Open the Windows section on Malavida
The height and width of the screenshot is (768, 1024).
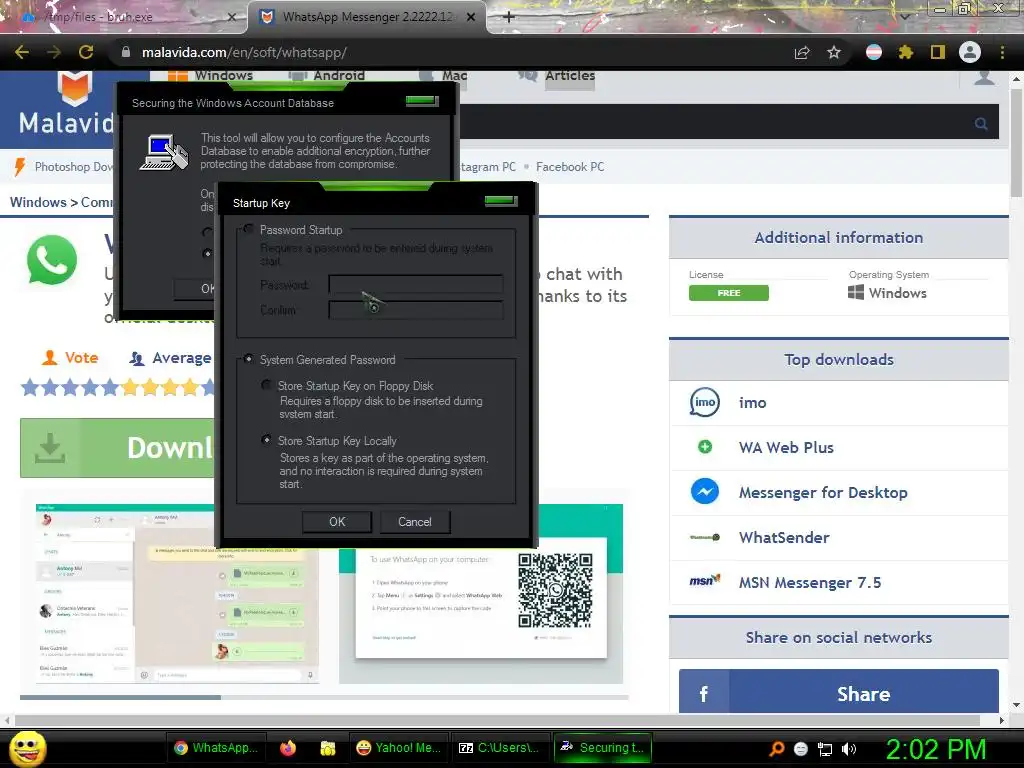[x=210, y=76]
